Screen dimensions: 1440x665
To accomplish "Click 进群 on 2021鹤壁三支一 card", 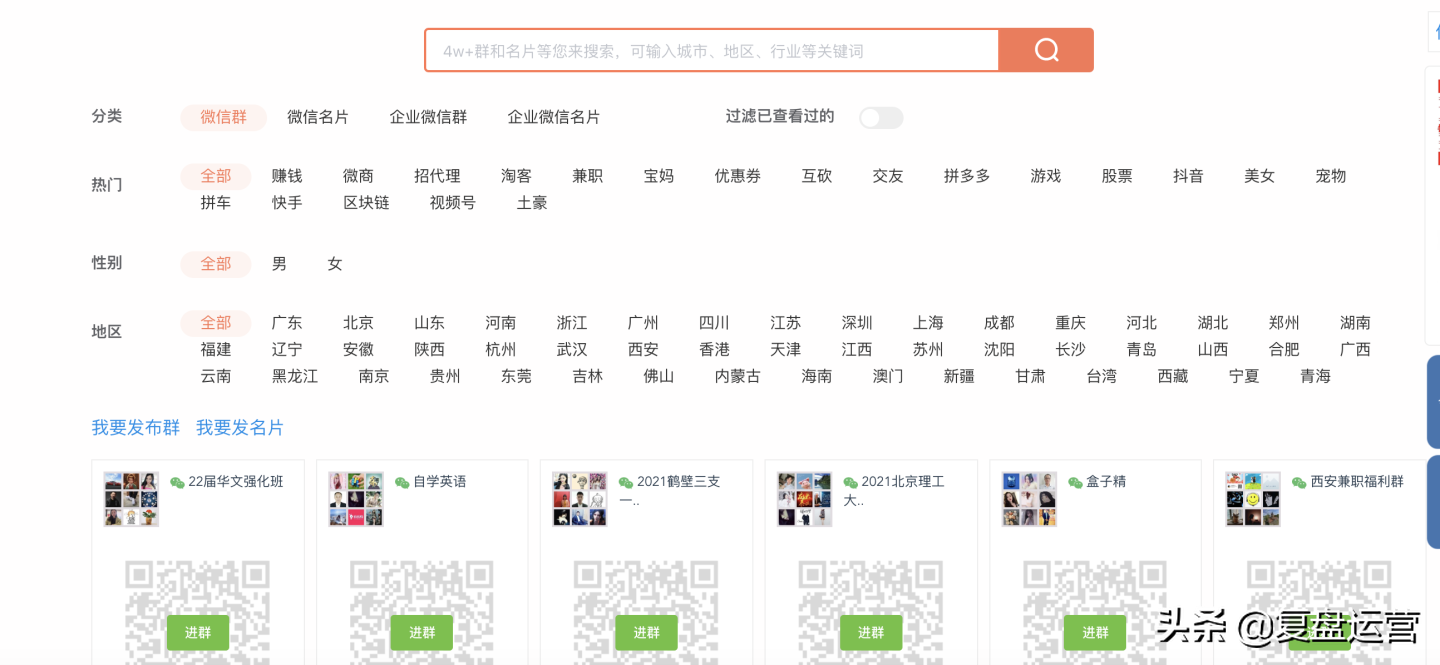I will click(647, 633).
